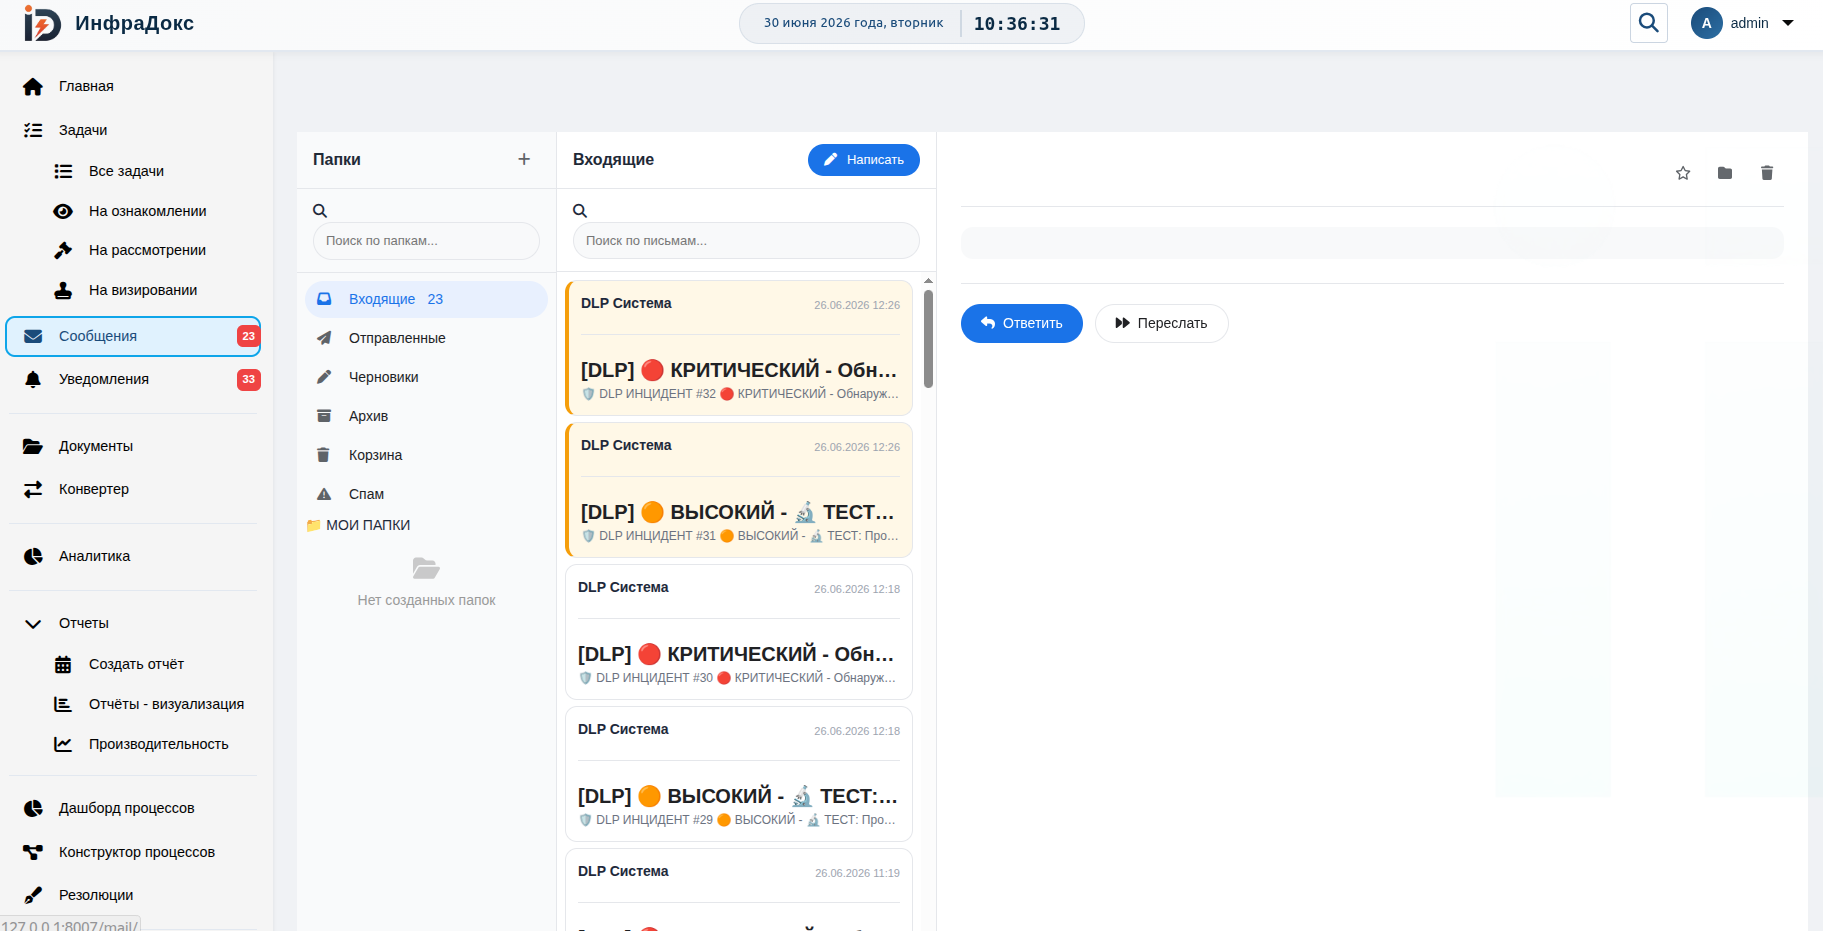Collapse the Отчеты chevron

click(33, 624)
